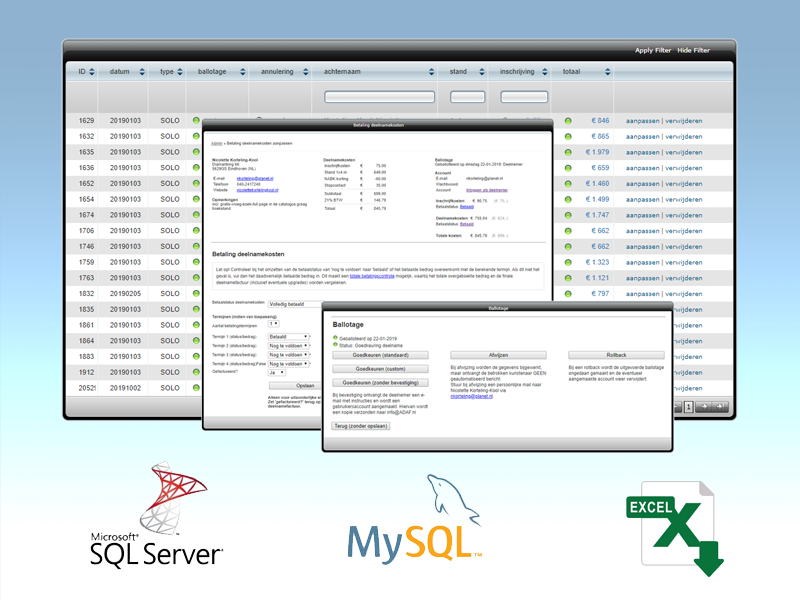800x600 pixels.
Task: Sort the table by the ID column arrows
Action: point(92,72)
